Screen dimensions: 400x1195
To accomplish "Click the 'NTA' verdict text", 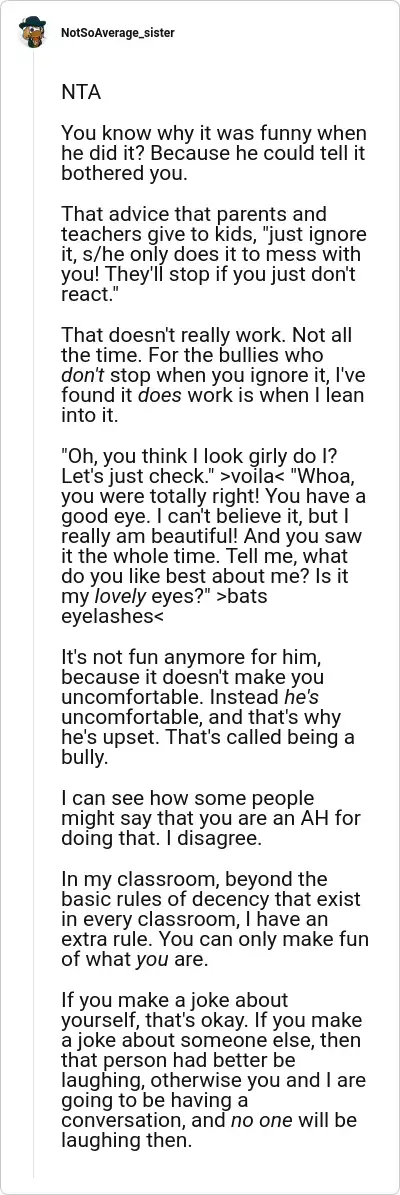I will [81, 93].
